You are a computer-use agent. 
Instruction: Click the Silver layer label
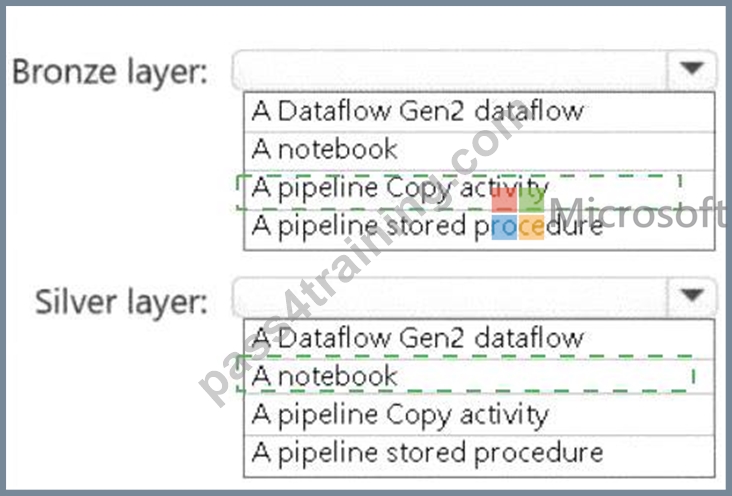(x=121, y=301)
